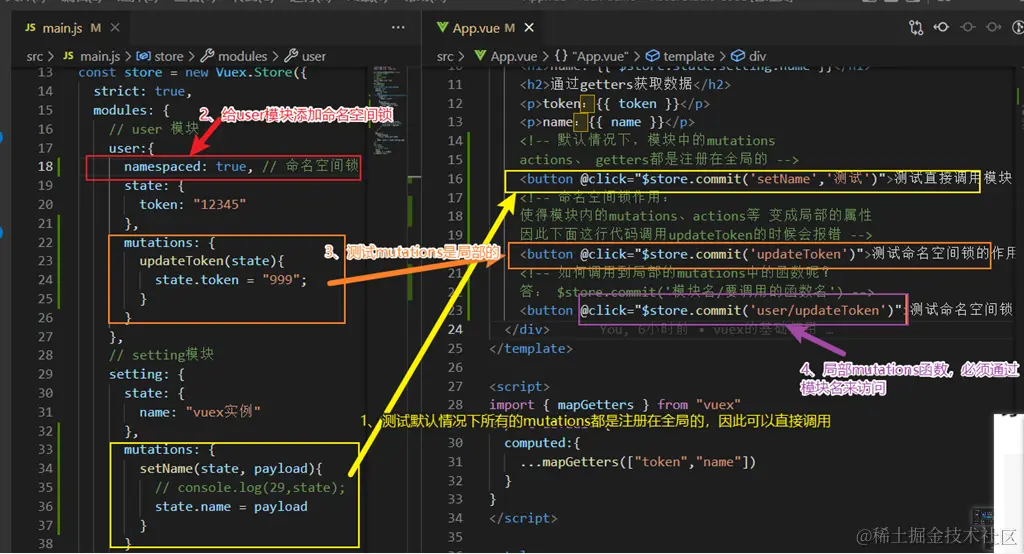1024x554 pixels.
Task: Open src breadcrumb in main.js editor
Action: coord(35,57)
